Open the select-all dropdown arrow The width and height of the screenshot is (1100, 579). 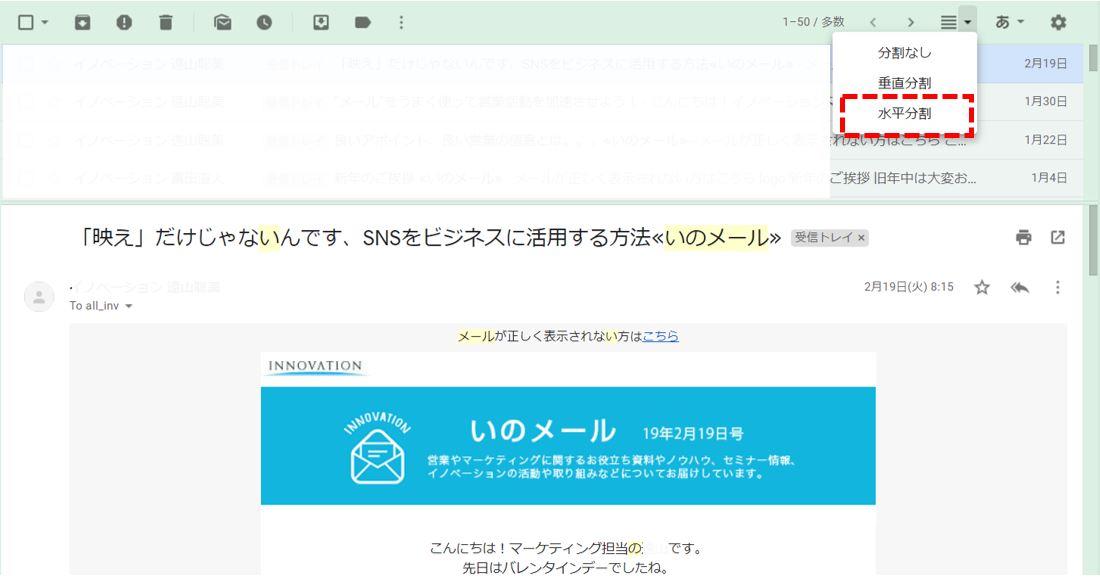45,22
